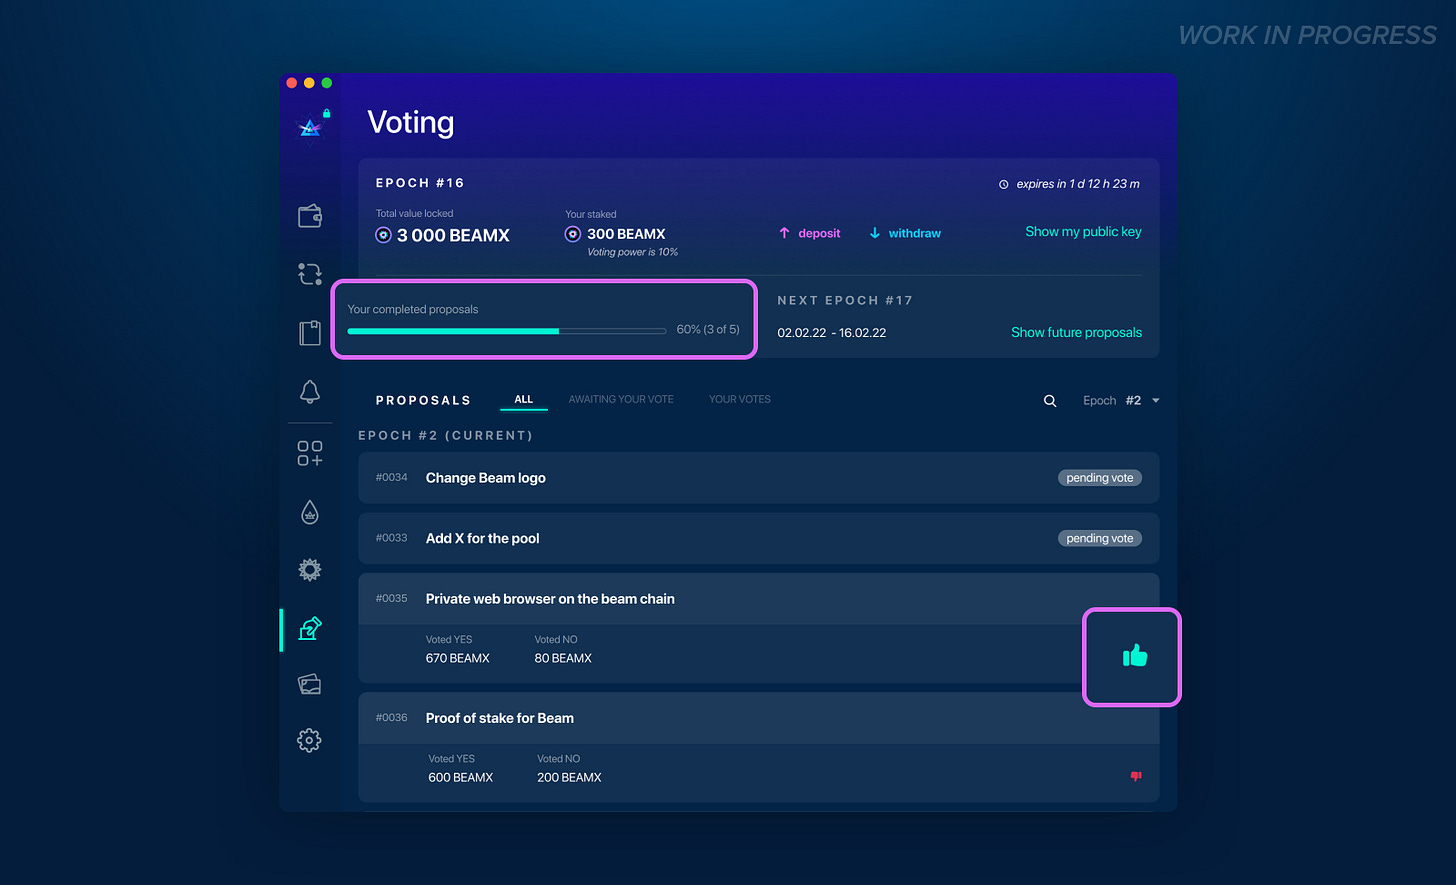Open the Wallet icon in the sidebar
This screenshot has height=885, width=1456.
(310, 215)
